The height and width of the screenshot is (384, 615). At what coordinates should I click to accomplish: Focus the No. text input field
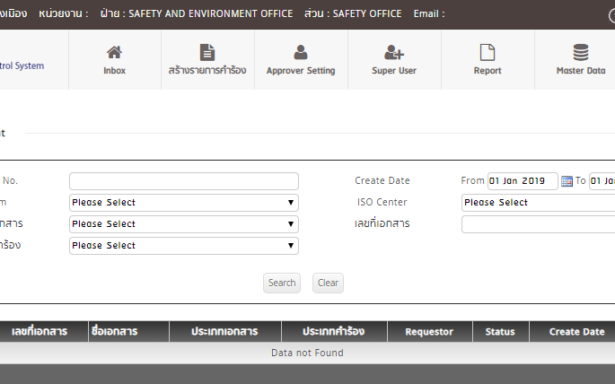click(x=184, y=181)
